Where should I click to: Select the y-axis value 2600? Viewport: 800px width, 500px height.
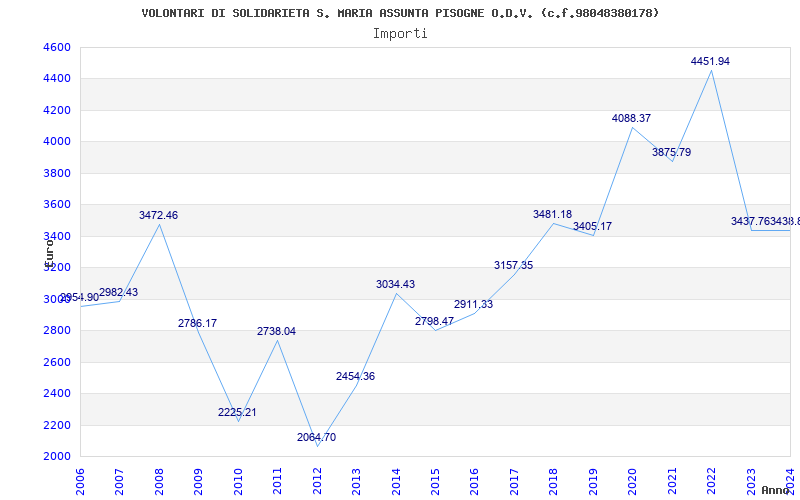pyautogui.click(x=57, y=362)
